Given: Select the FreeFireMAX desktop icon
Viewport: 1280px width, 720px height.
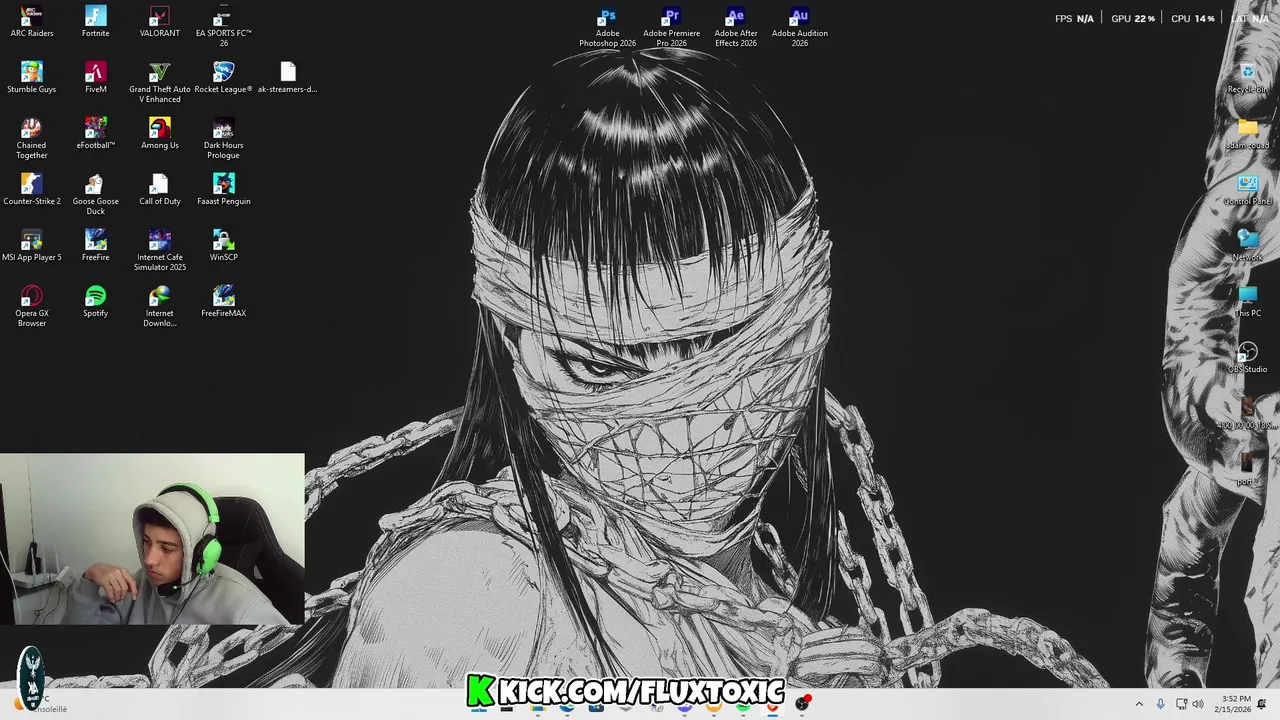Looking at the screenshot, I should coord(224,301).
